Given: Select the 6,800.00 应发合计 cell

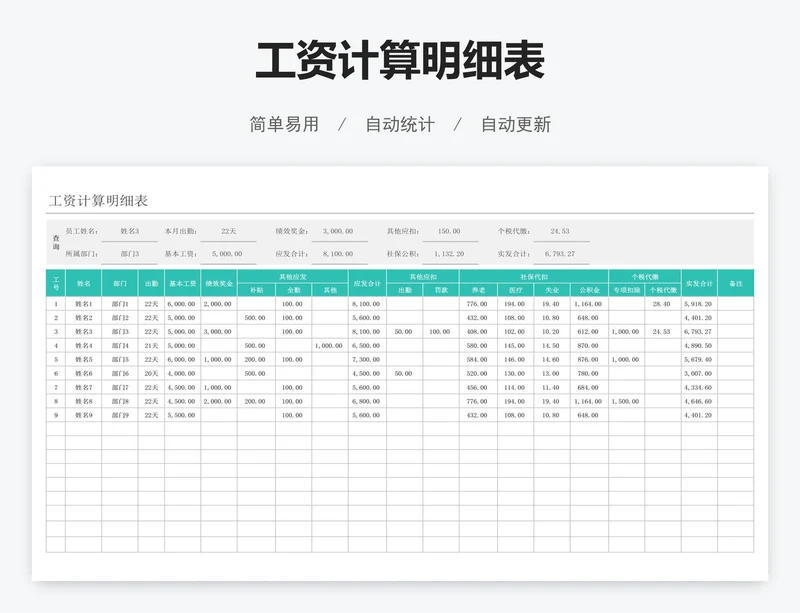Looking at the screenshot, I should pyautogui.click(x=366, y=402).
